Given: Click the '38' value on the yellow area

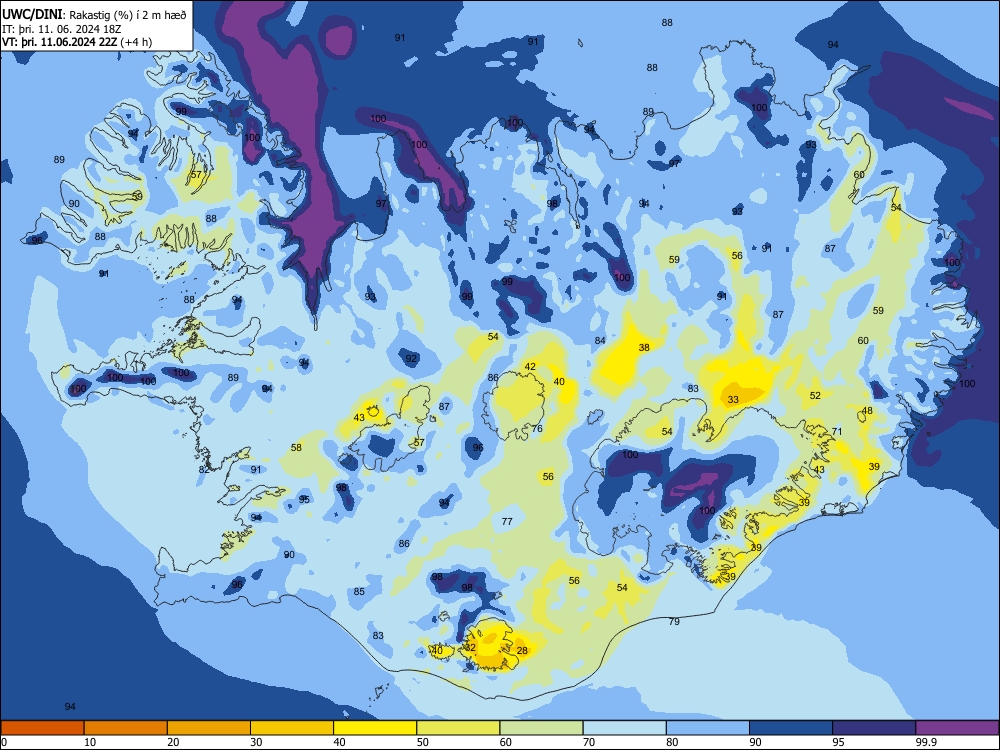Looking at the screenshot, I should click(x=644, y=348).
